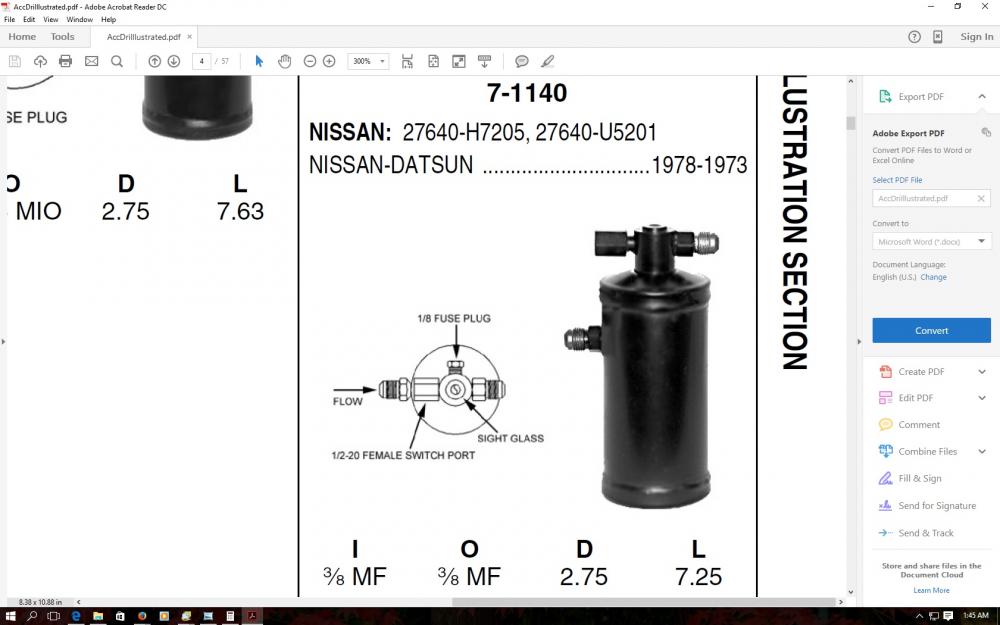This screenshot has height=625, width=1000.
Task: Go to next page arrow
Action: point(173,61)
